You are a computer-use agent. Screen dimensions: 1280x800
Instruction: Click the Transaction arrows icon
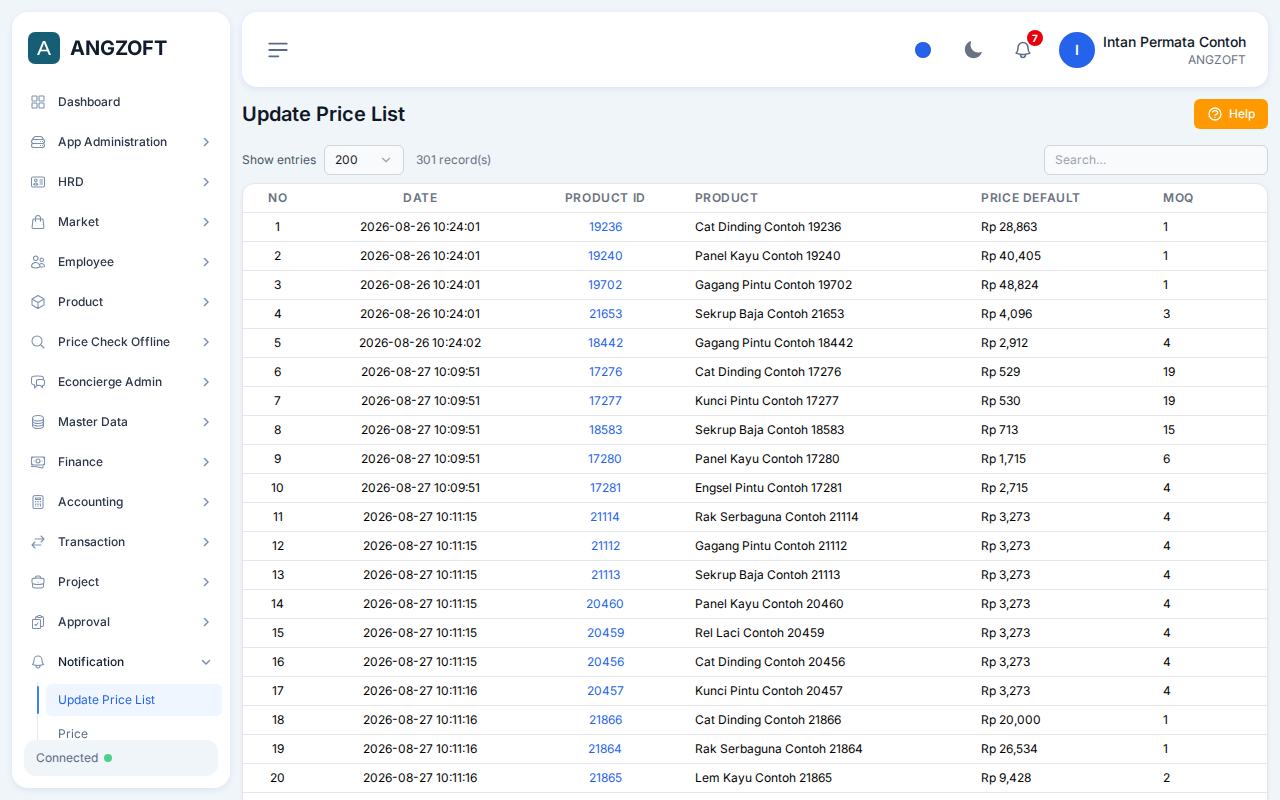38,542
